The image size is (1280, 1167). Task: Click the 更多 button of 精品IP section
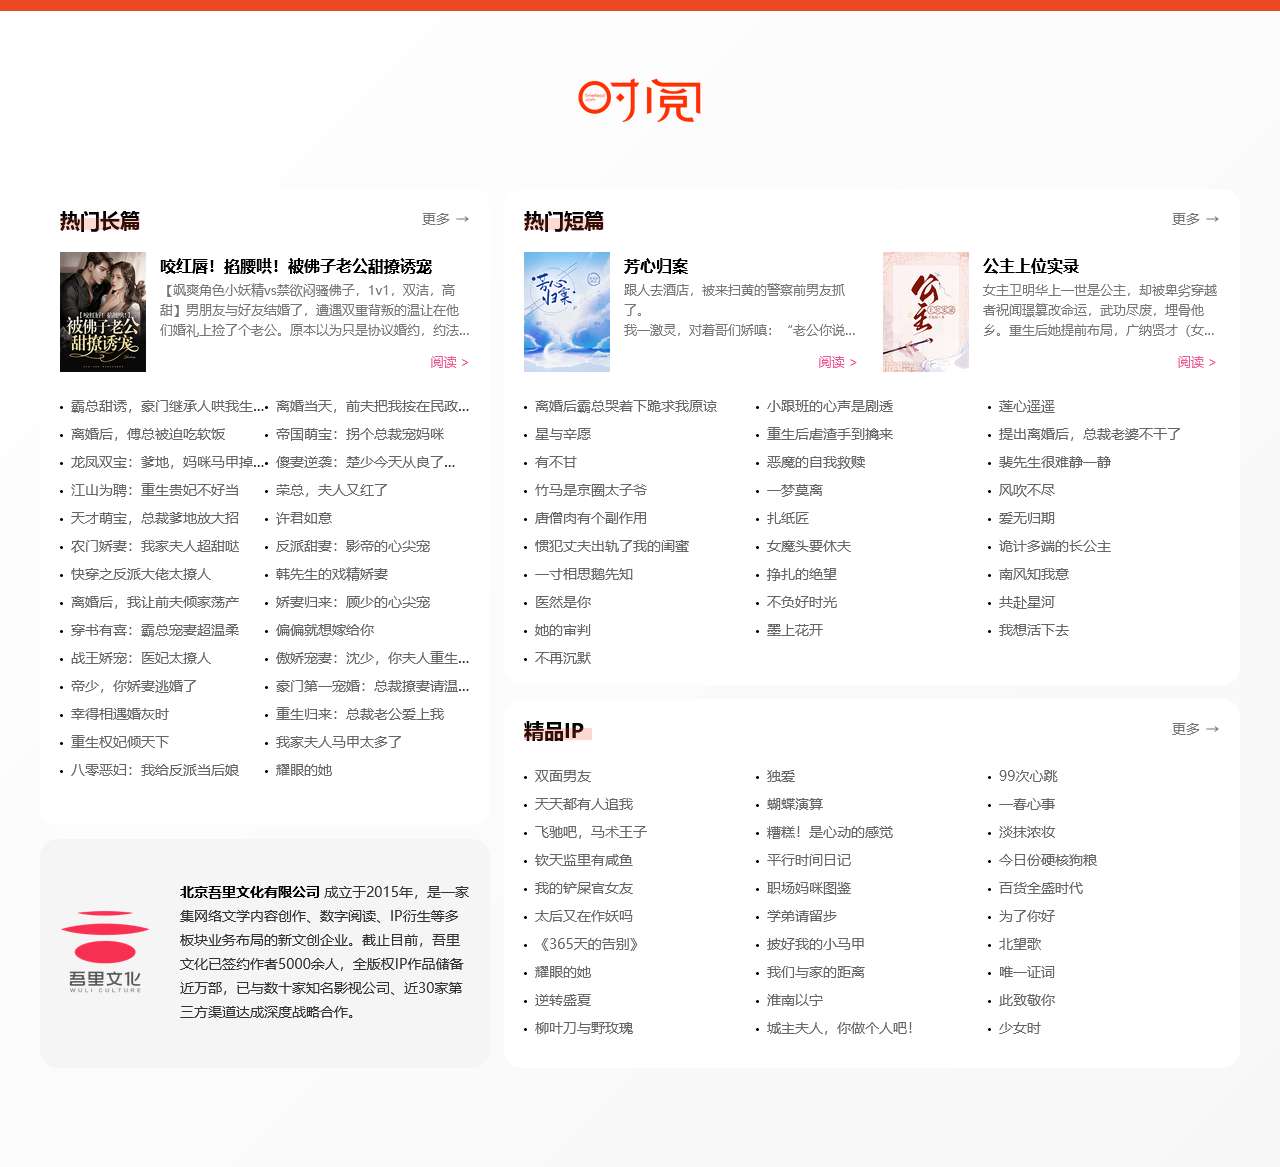[x=1184, y=730]
